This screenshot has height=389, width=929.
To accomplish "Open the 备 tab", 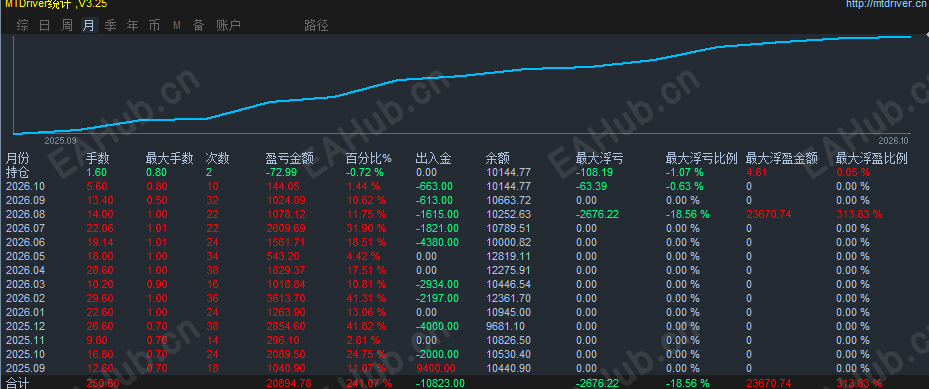I will click(x=198, y=25).
